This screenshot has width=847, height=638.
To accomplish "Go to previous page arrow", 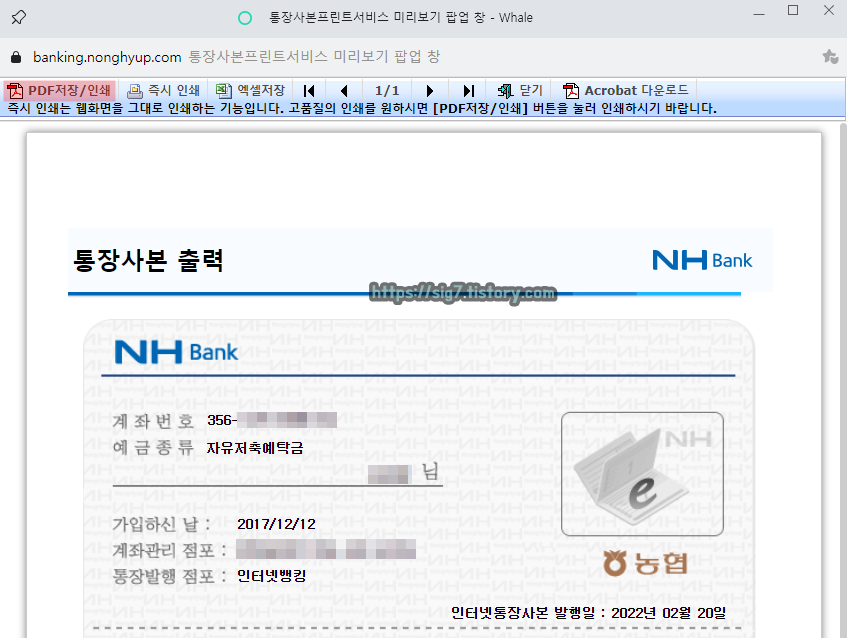I will point(344,91).
